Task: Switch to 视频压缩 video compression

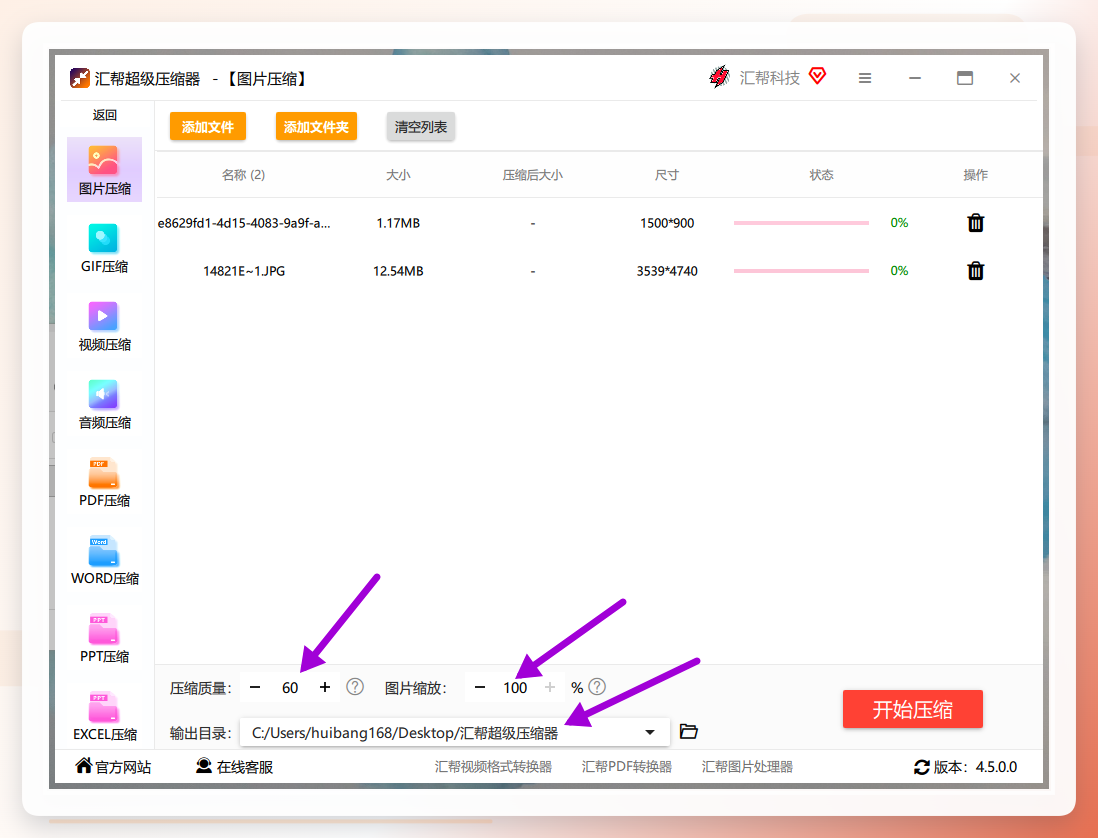Action: coord(104,326)
